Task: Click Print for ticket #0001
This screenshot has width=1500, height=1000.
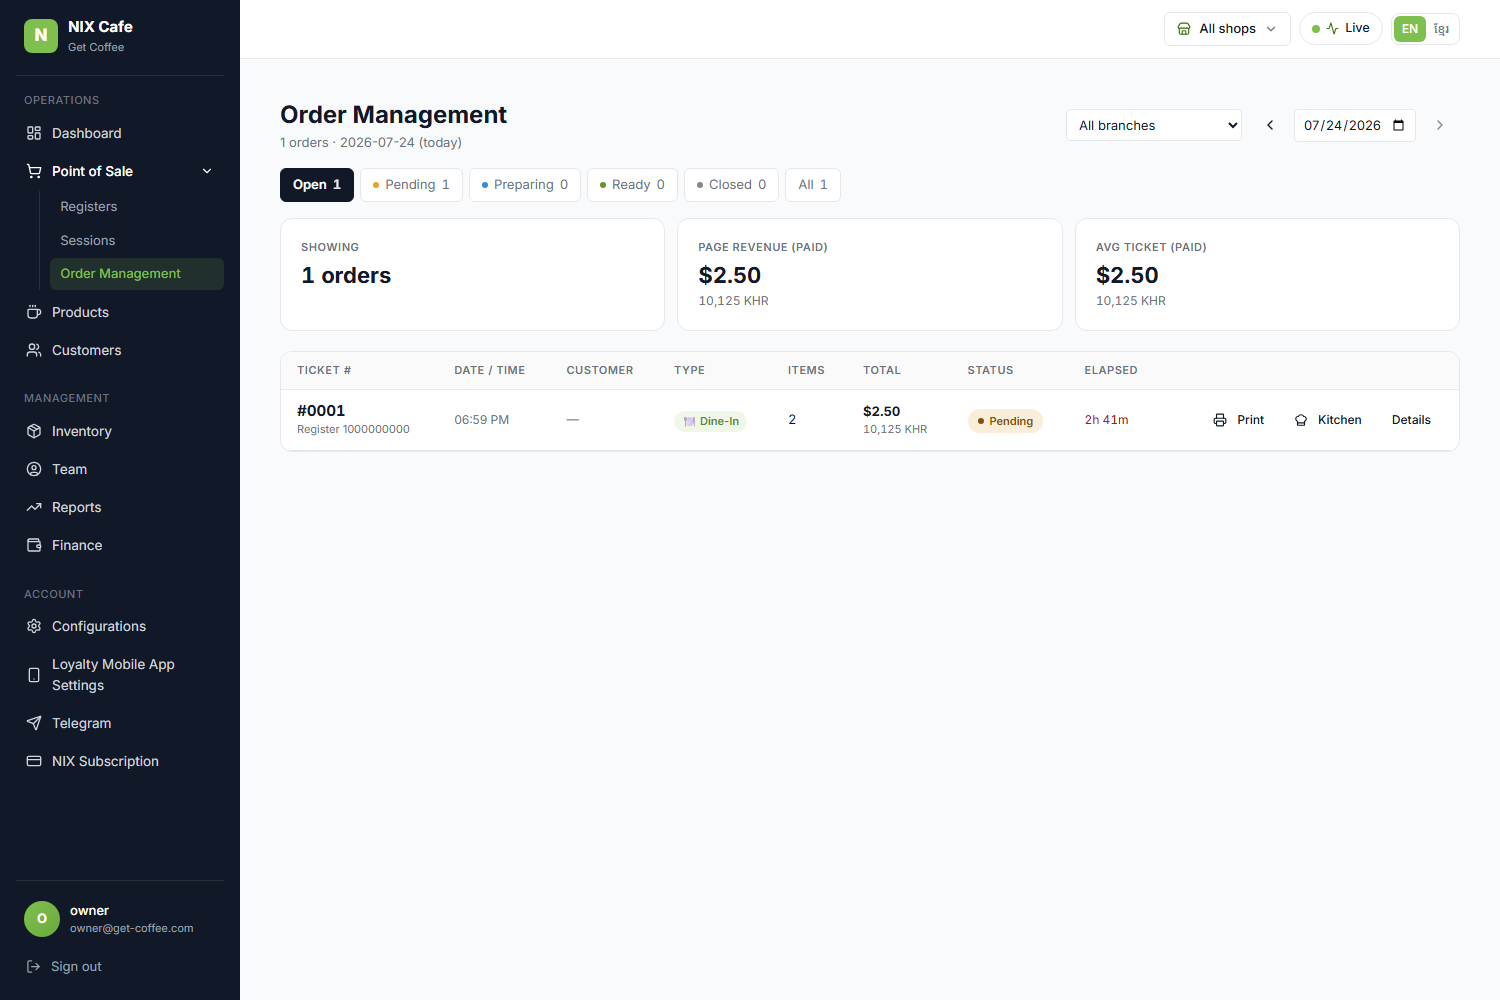Action: [1238, 420]
